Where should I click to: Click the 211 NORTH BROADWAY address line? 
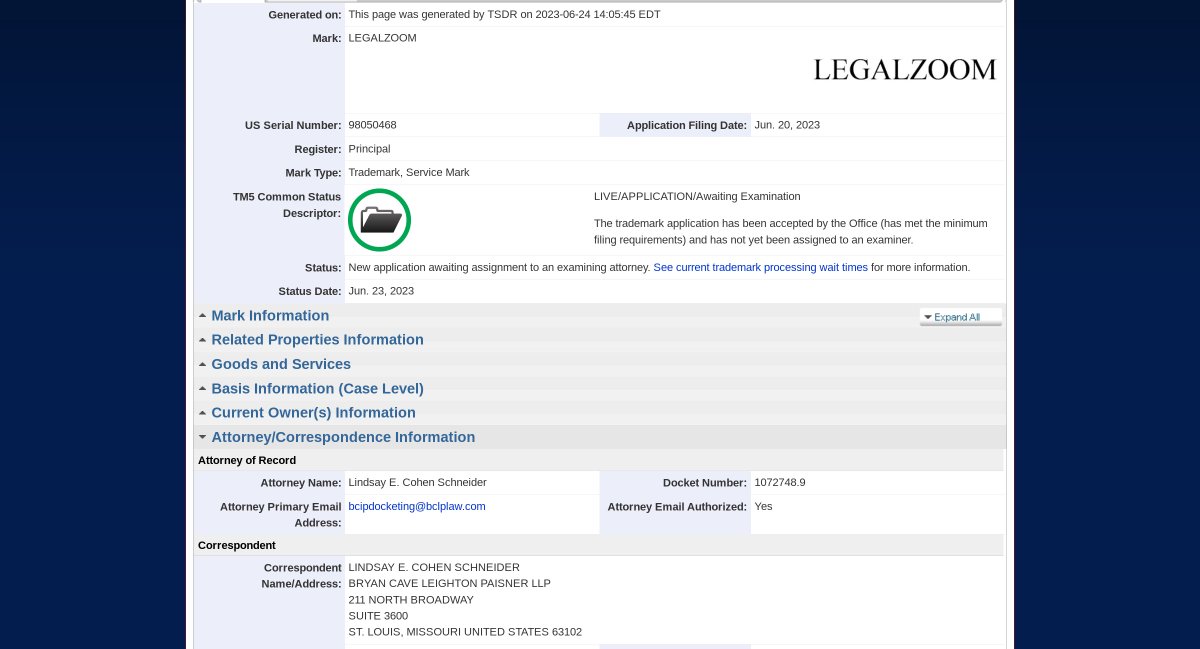click(411, 600)
